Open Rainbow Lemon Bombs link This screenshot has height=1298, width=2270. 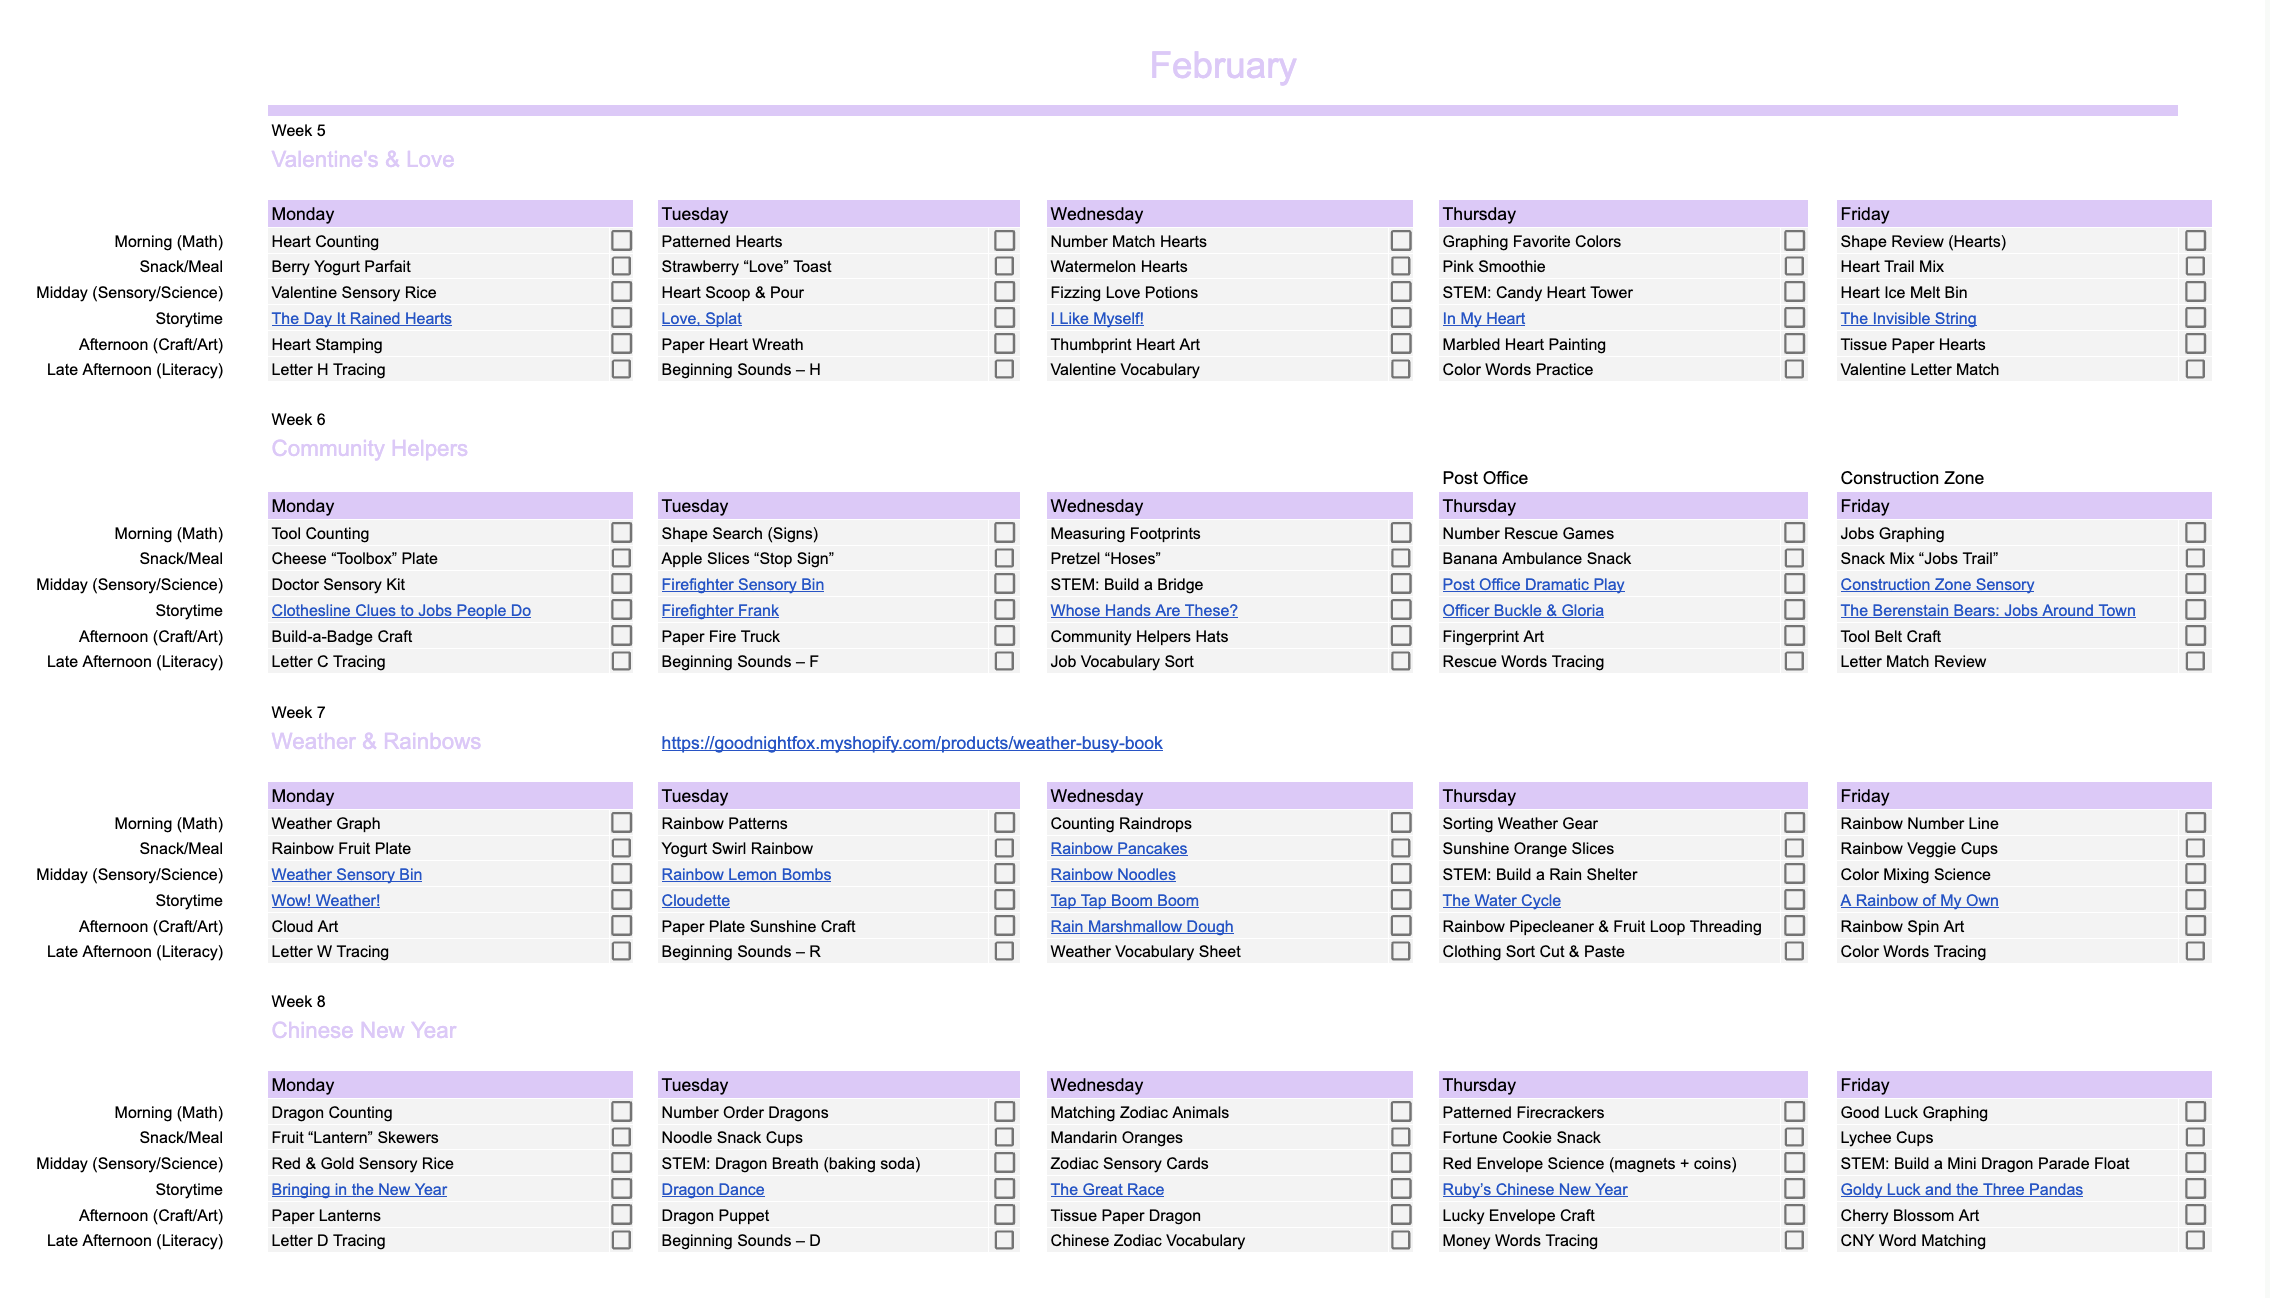pos(745,874)
